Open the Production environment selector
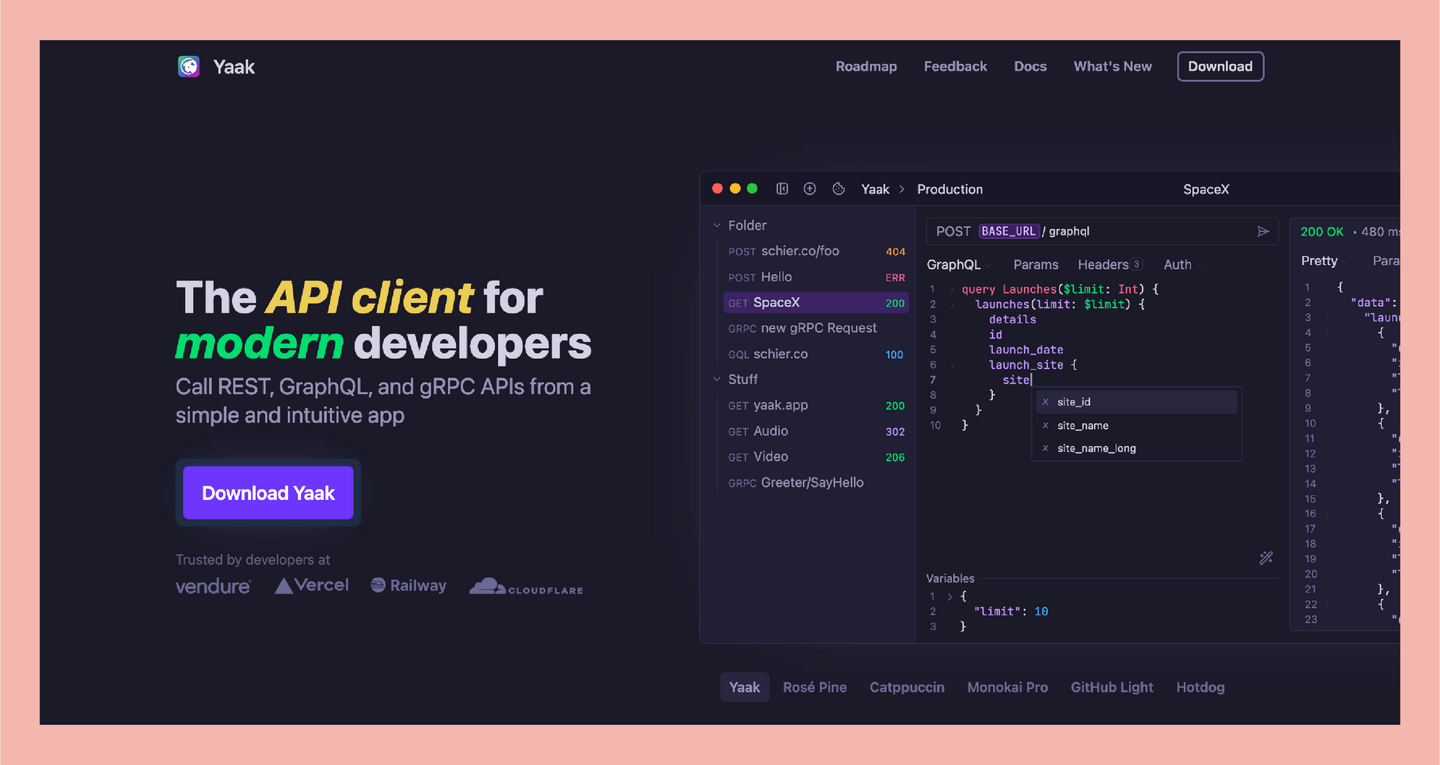The height and width of the screenshot is (765, 1440). (950, 189)
